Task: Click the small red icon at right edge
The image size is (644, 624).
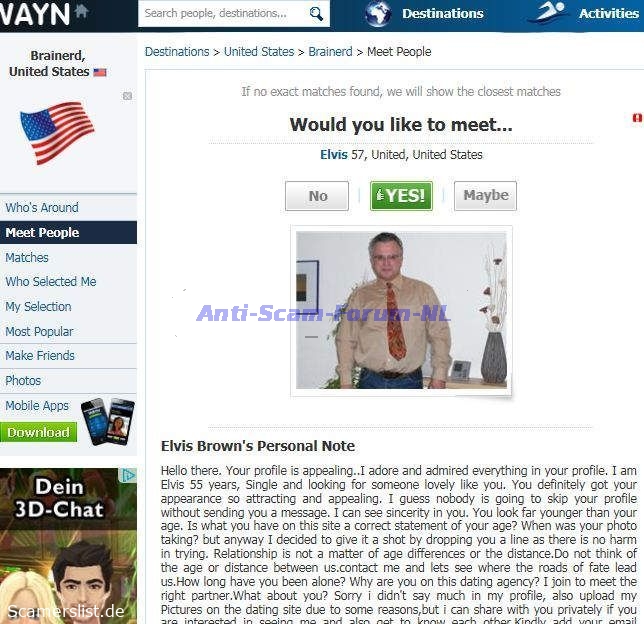Action: (x=637, y=118)
